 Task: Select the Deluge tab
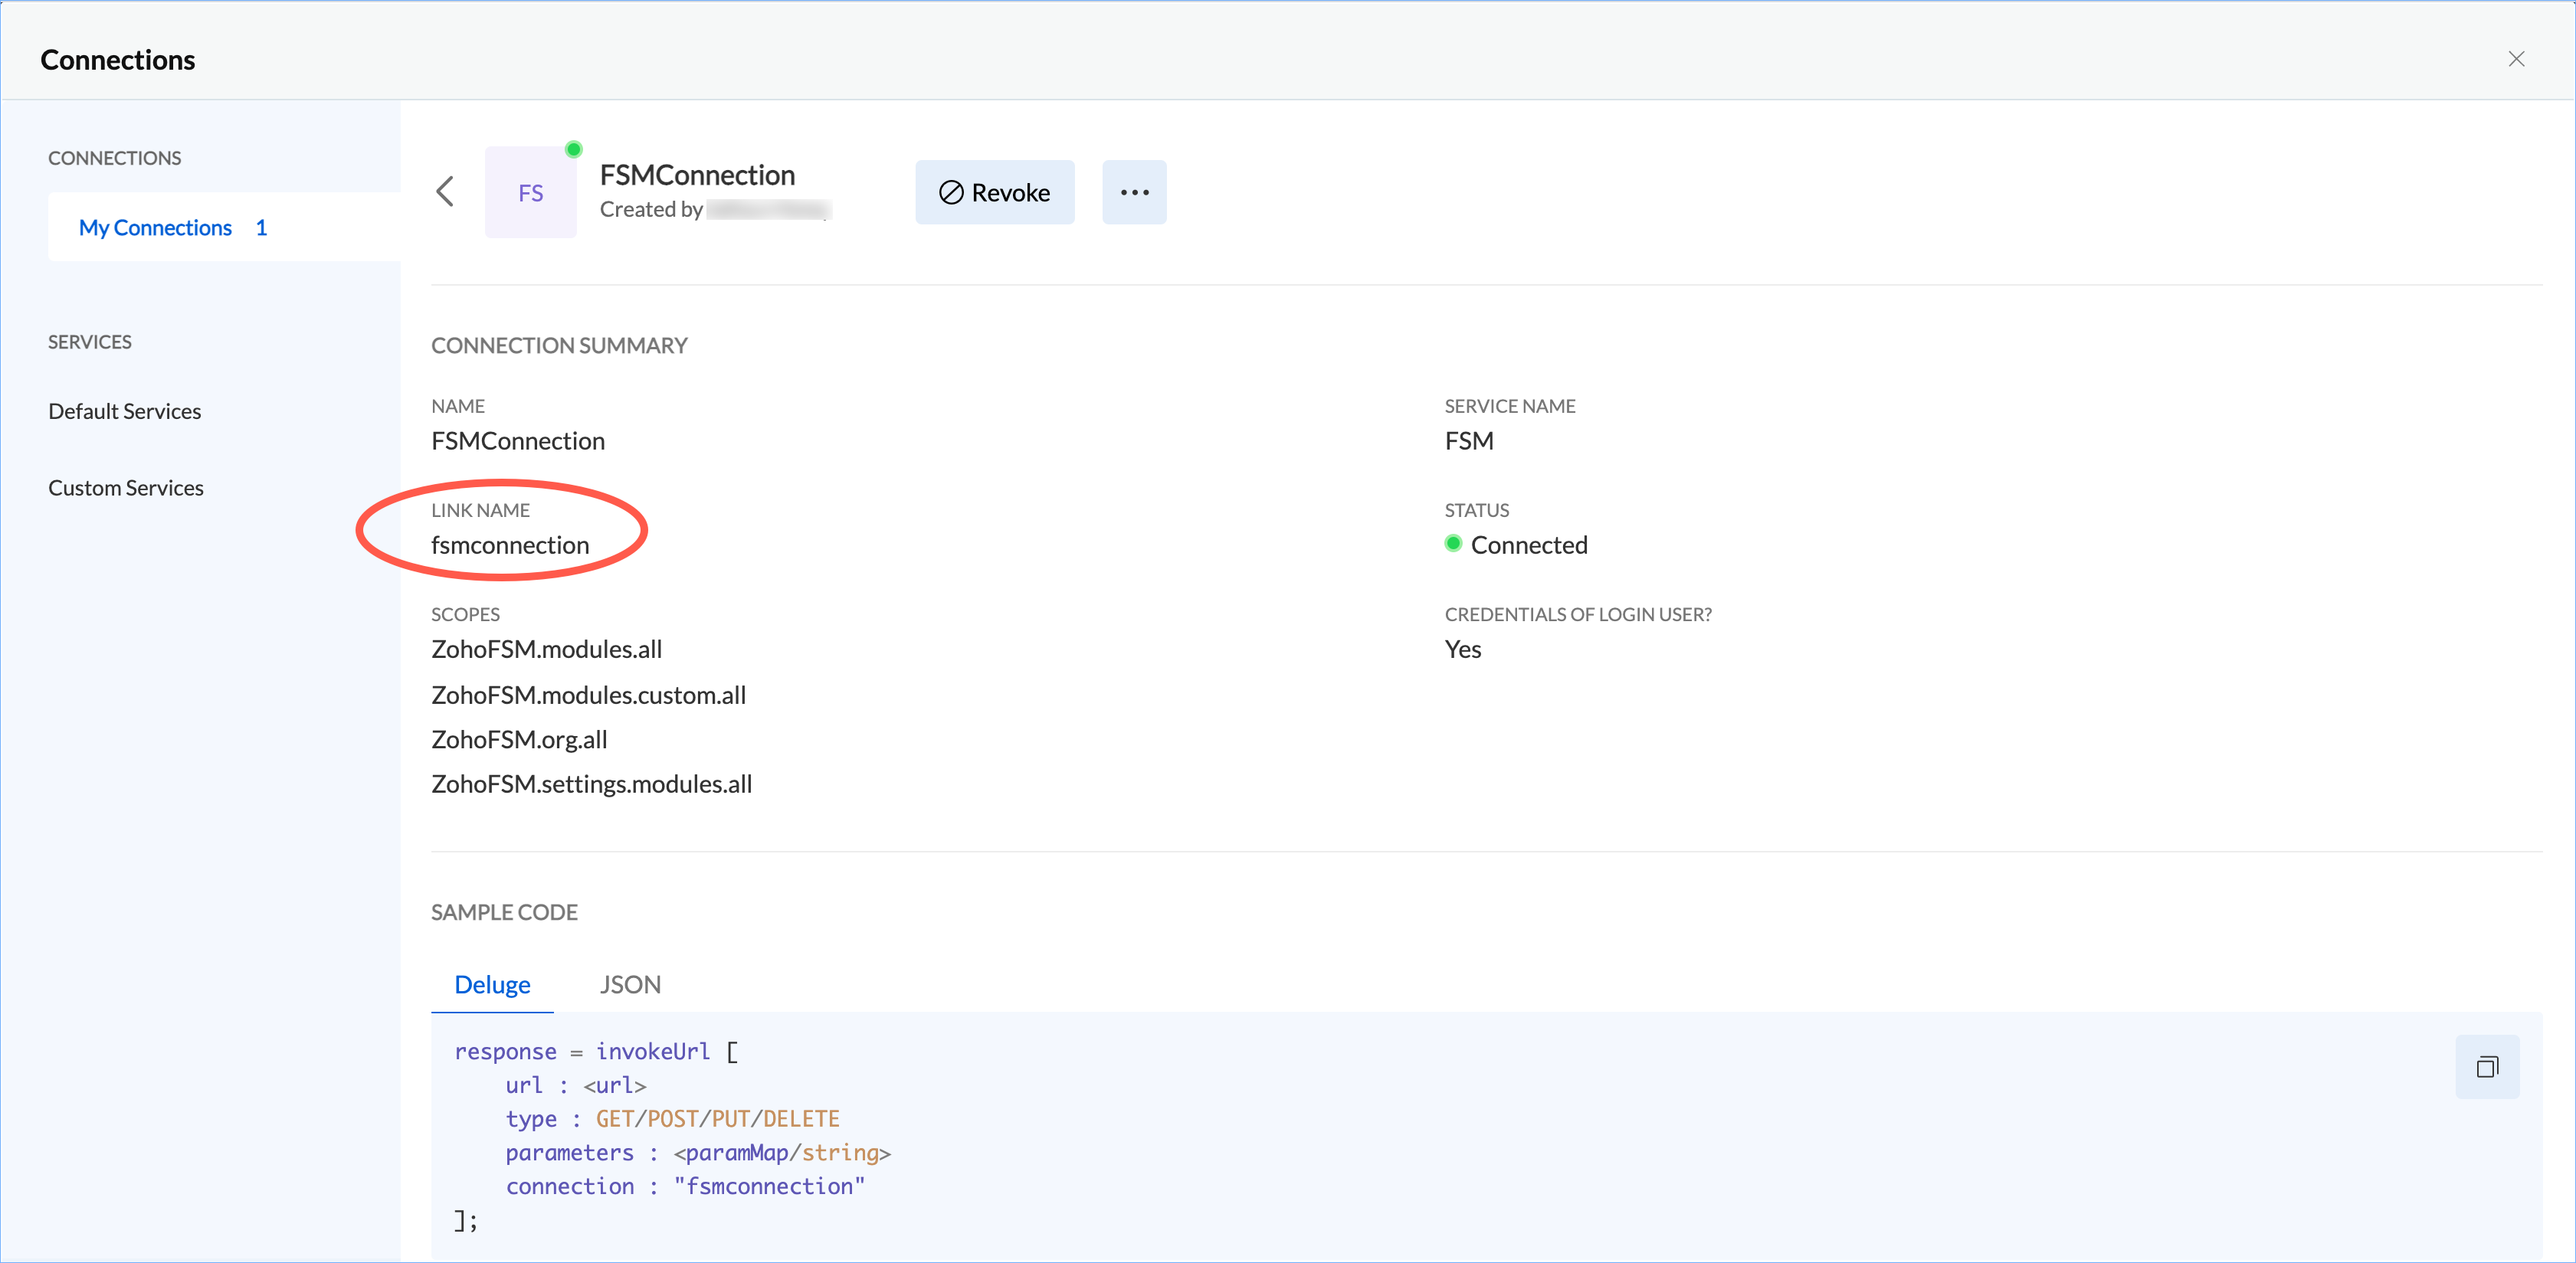click(x=492, y=984)
